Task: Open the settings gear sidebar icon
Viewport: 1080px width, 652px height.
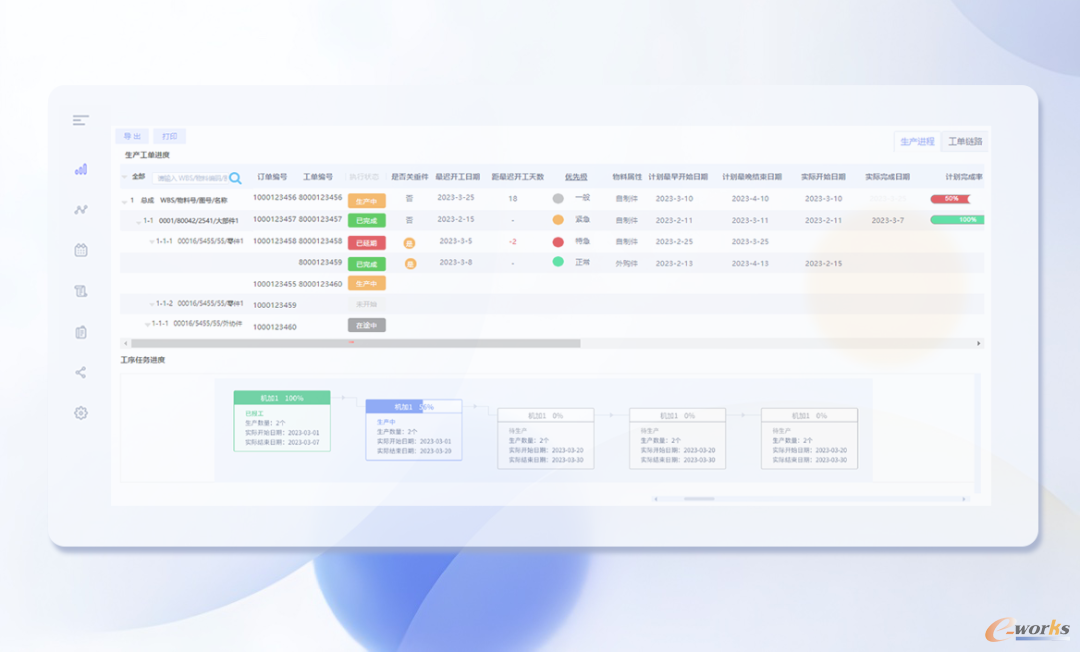Action: 81,413
